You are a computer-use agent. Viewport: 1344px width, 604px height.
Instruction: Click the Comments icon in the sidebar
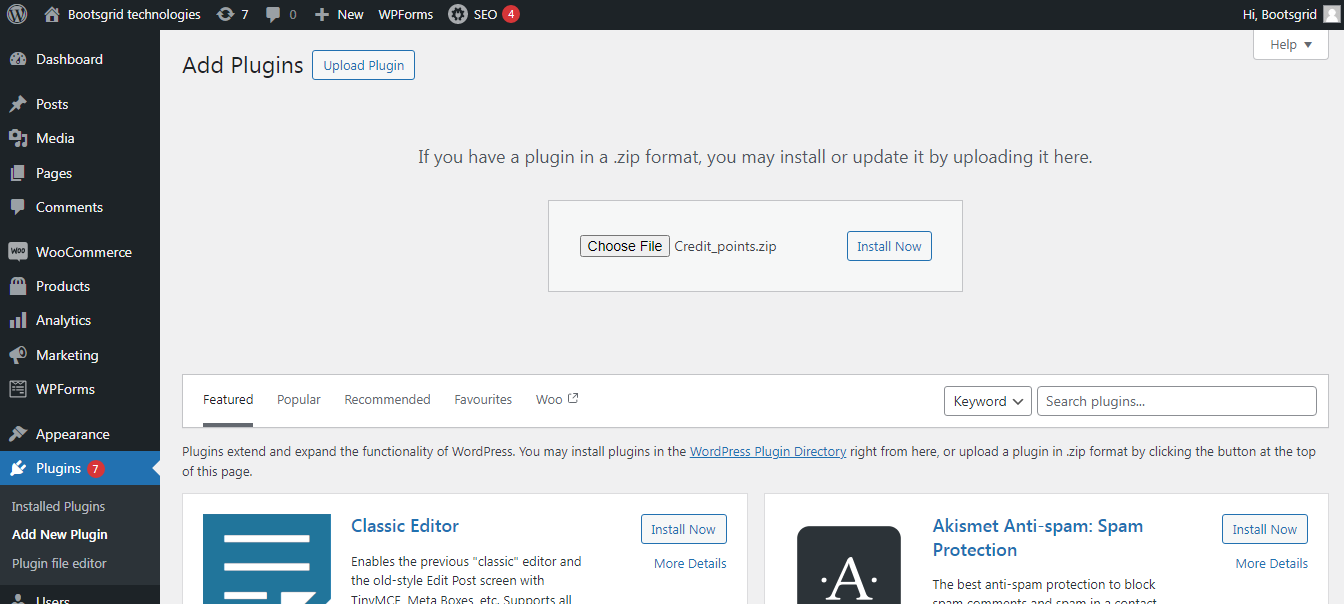tap(17, 207)
